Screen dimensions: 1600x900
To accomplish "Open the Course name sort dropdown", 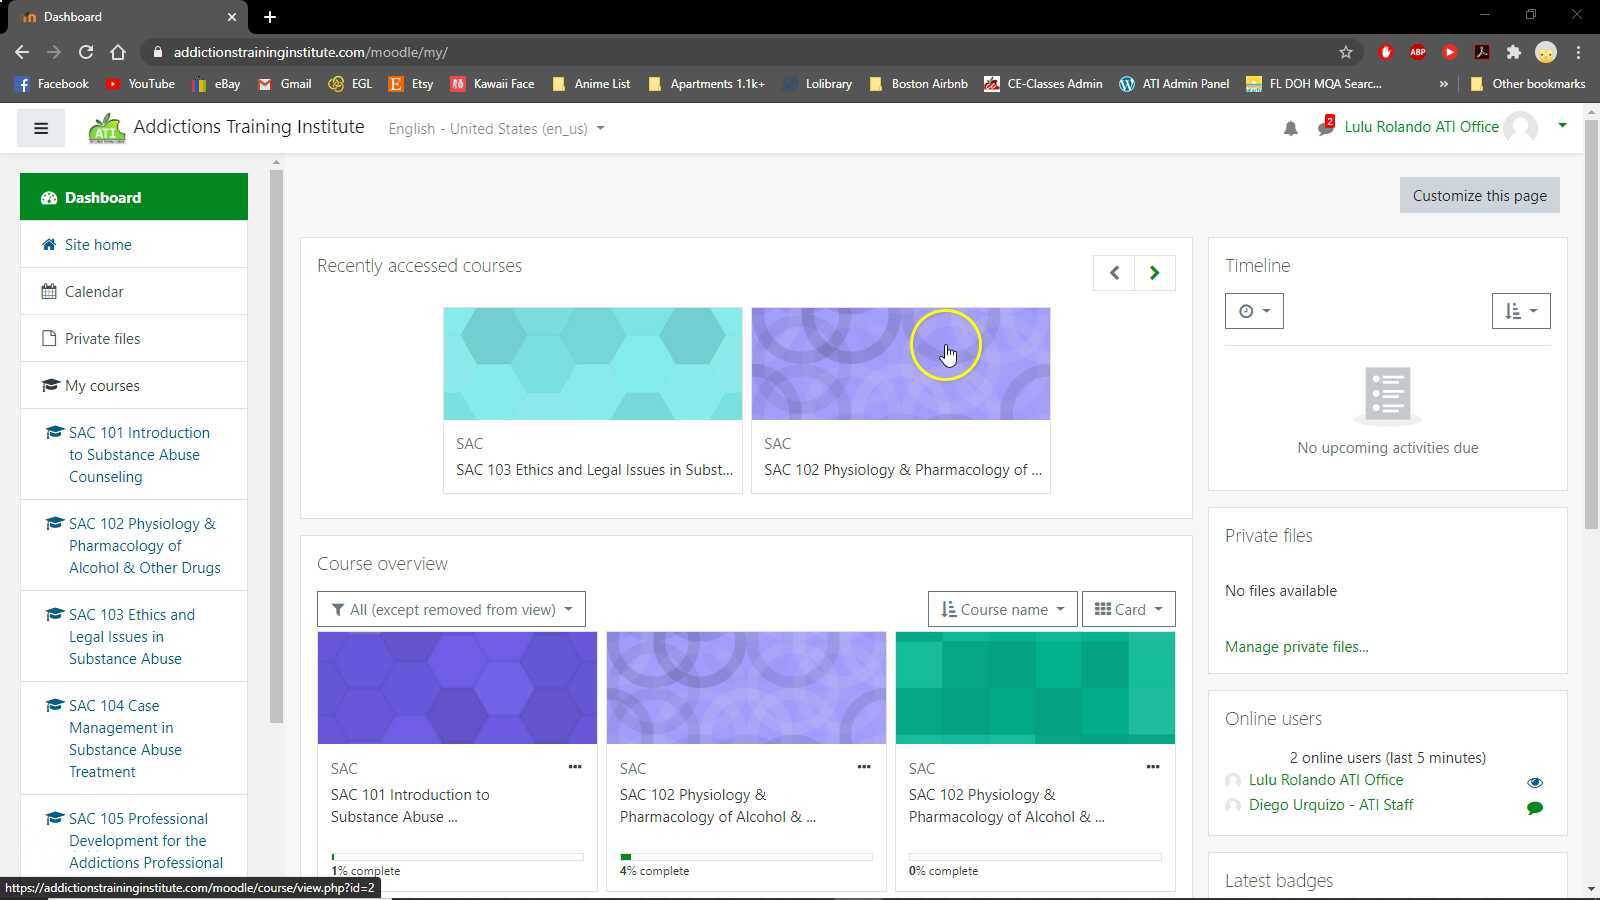I will pyautogui.click(x=1001, y=608).
